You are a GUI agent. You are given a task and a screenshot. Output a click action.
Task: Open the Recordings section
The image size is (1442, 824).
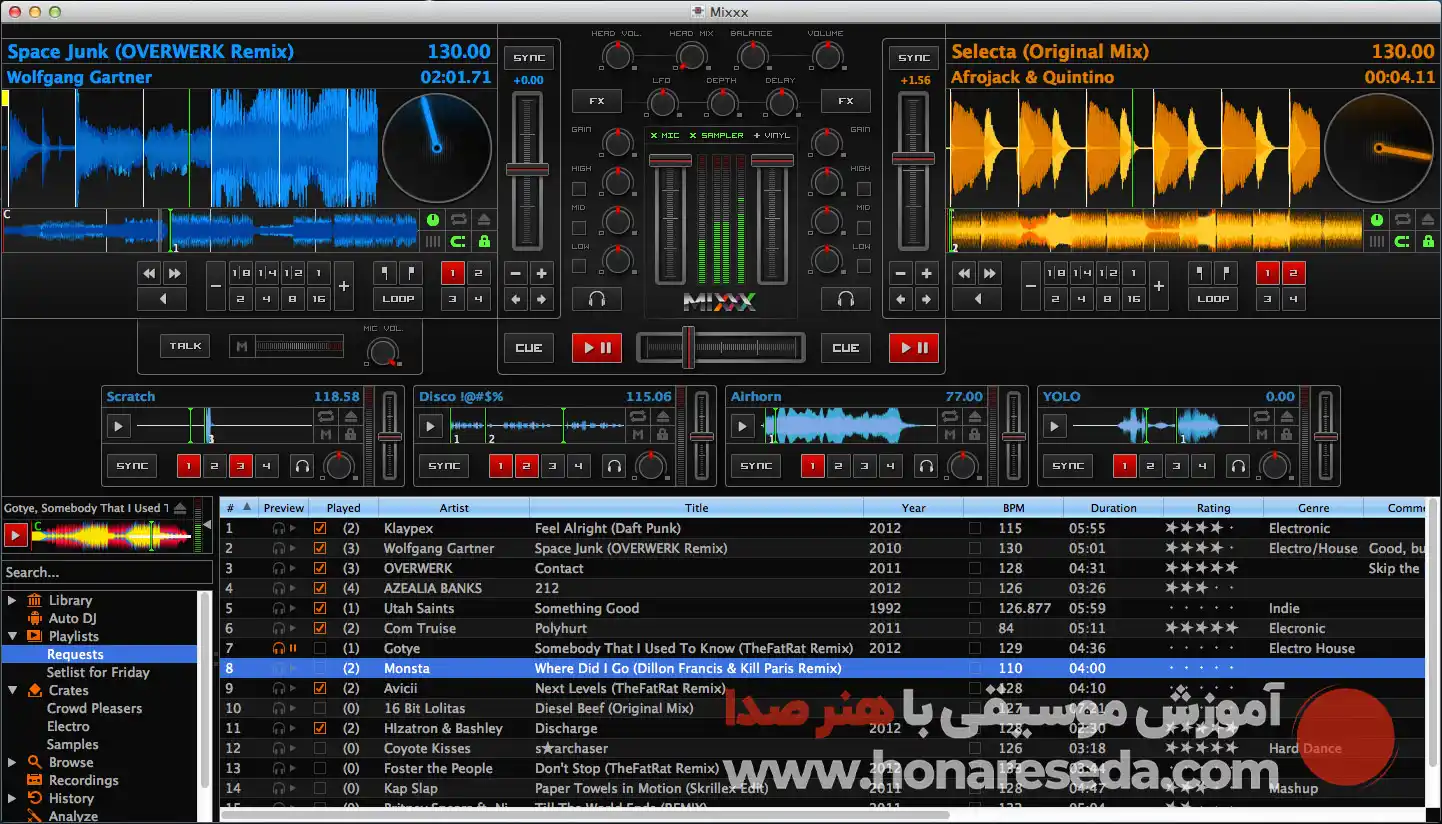[83, 780]
